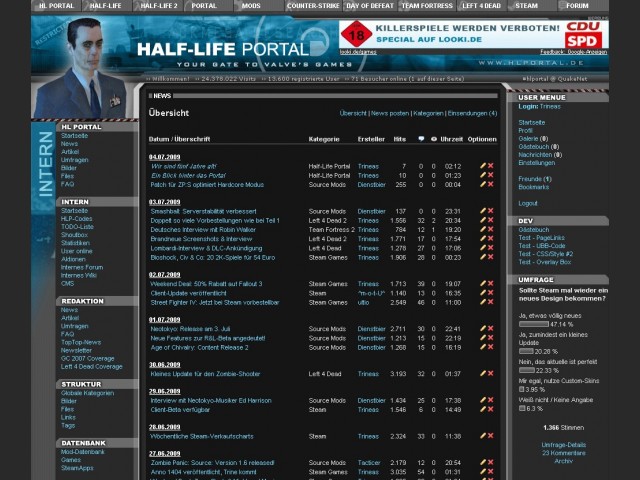Screen dimensions: 640x480
Task: Delete 'Client-Update veröffentlicht' entry
Action: pyautogui.click(x=491, y=293)
